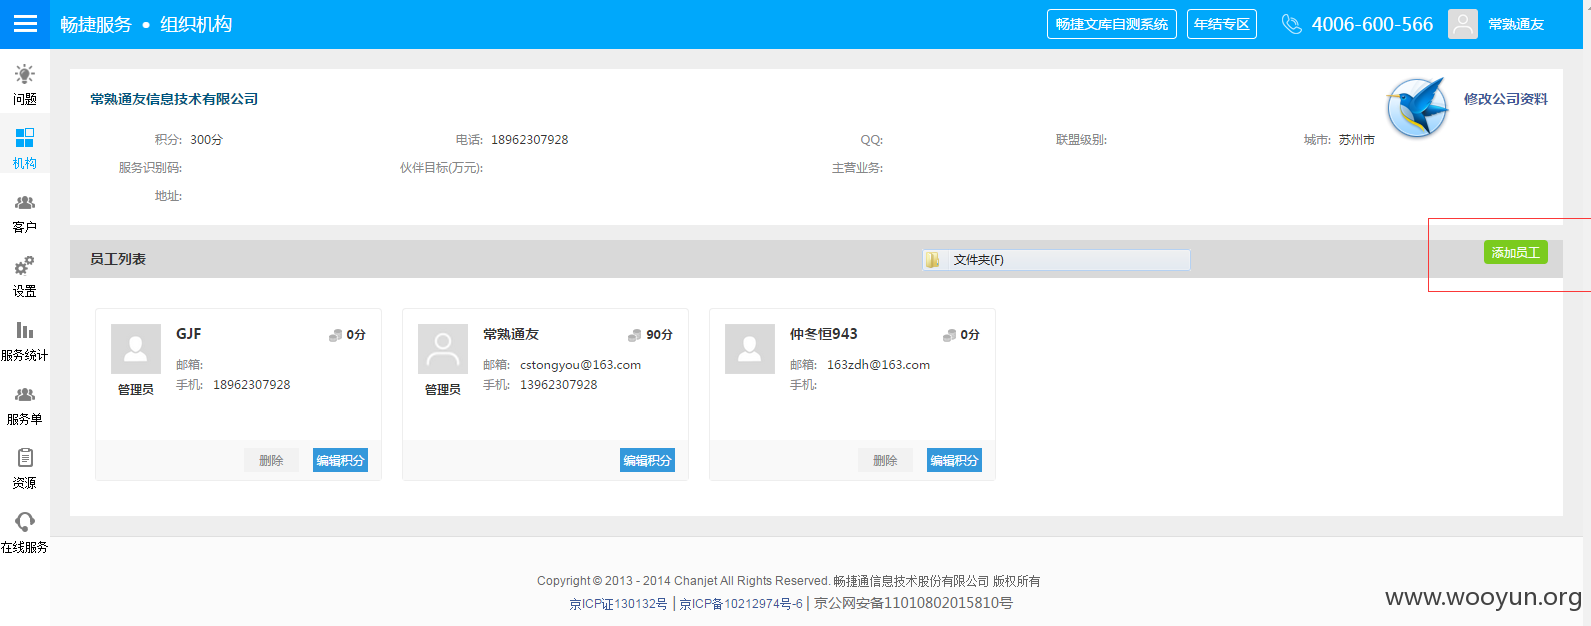Open the 服务统计 sidebar item

click(25, 341)
